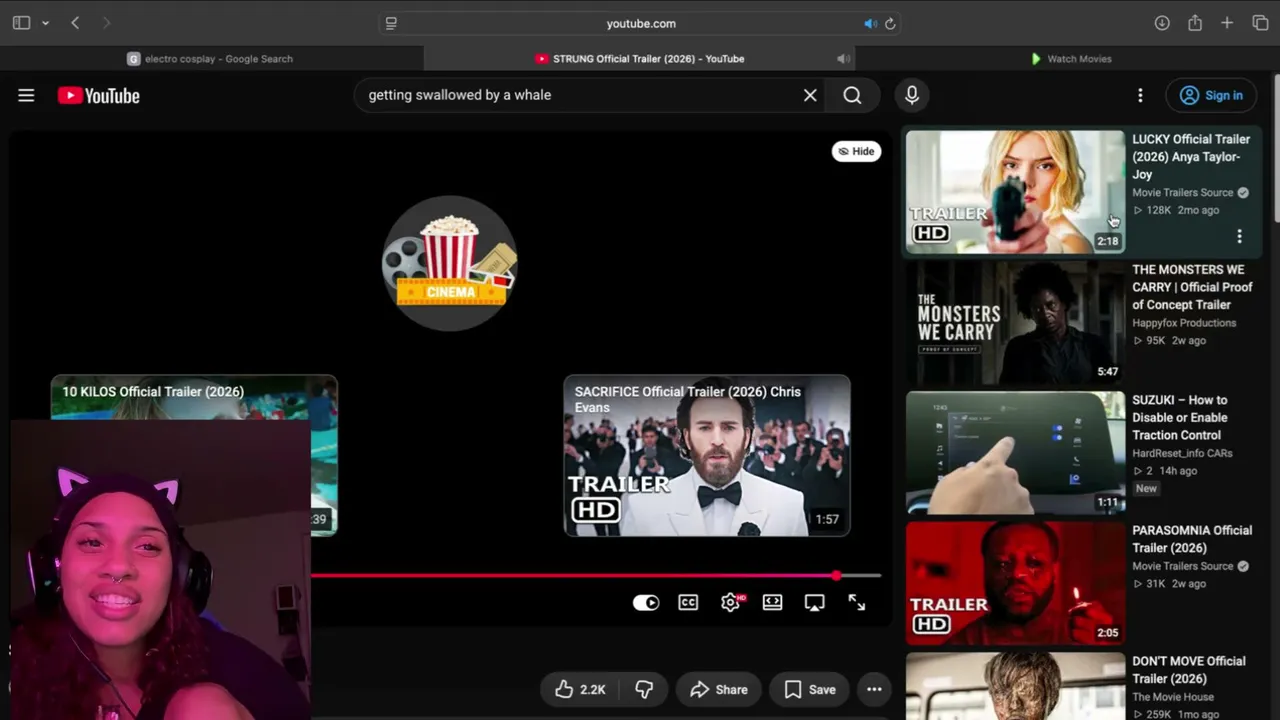Mute audio from the address bar speaker
The image size is (1280, 720).
[870, 23]
